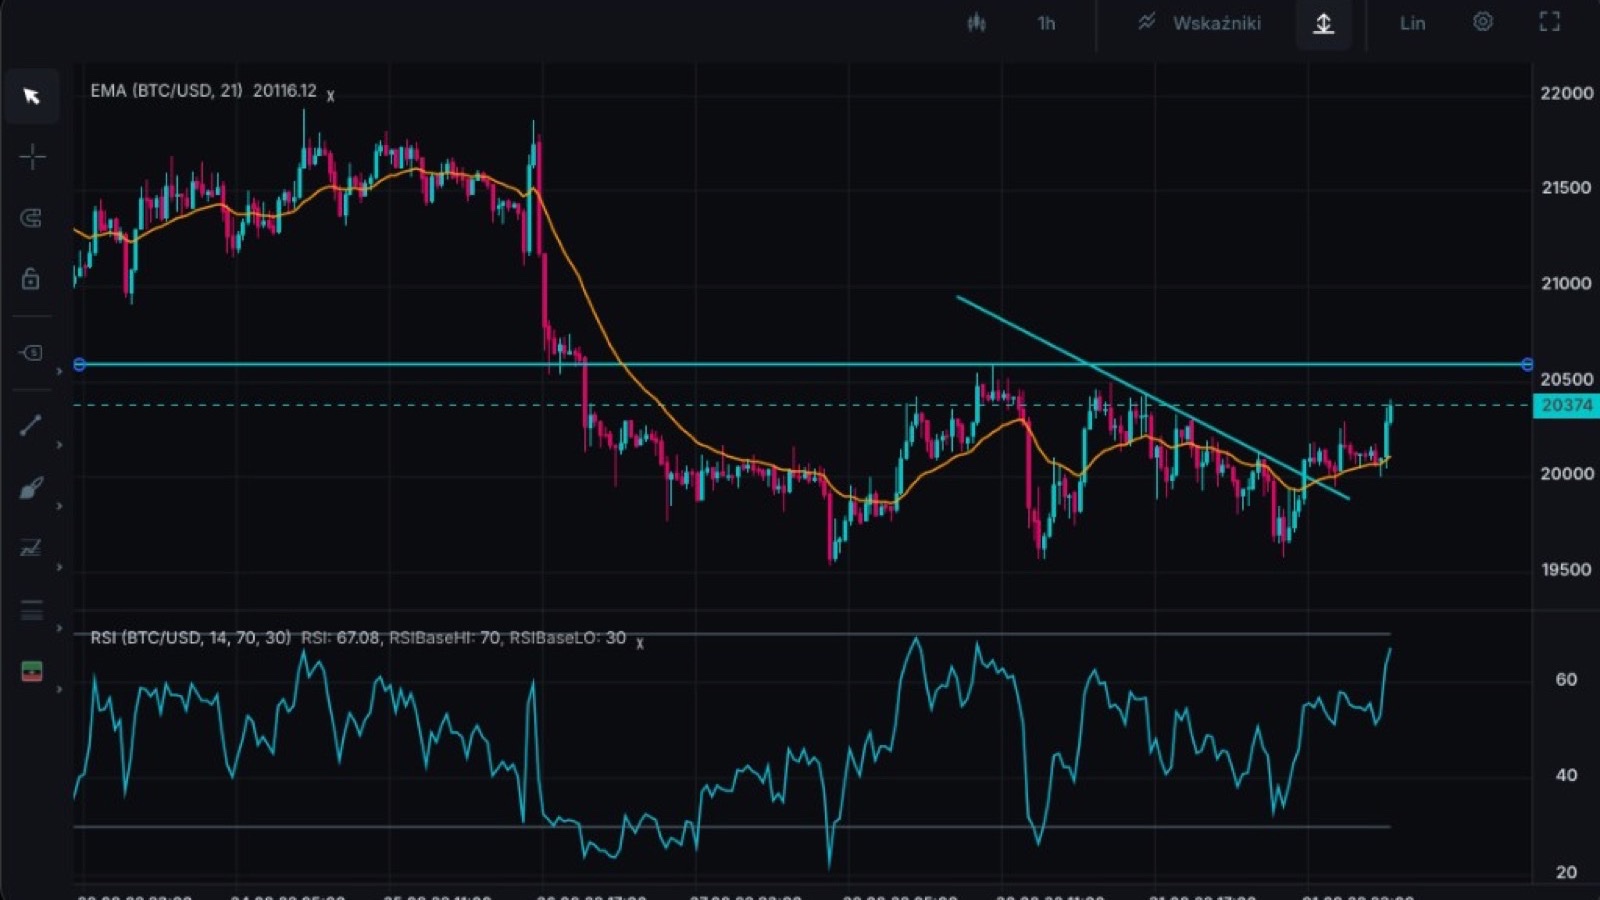Screen dimensions: 1600x900
Task: Click the 21500 price axis label
Action: [1567, 188]
